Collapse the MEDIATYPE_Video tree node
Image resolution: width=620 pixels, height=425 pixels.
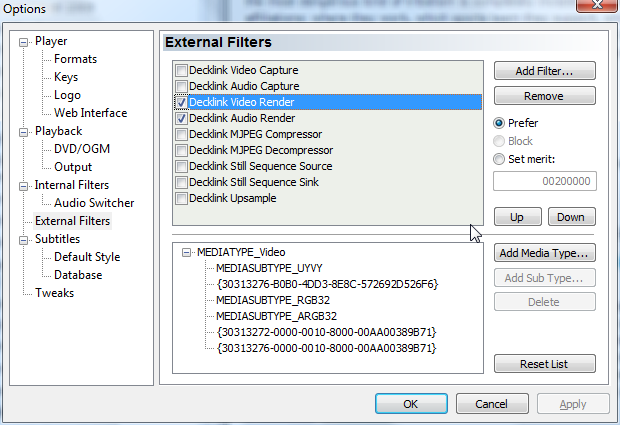point(187,253)
